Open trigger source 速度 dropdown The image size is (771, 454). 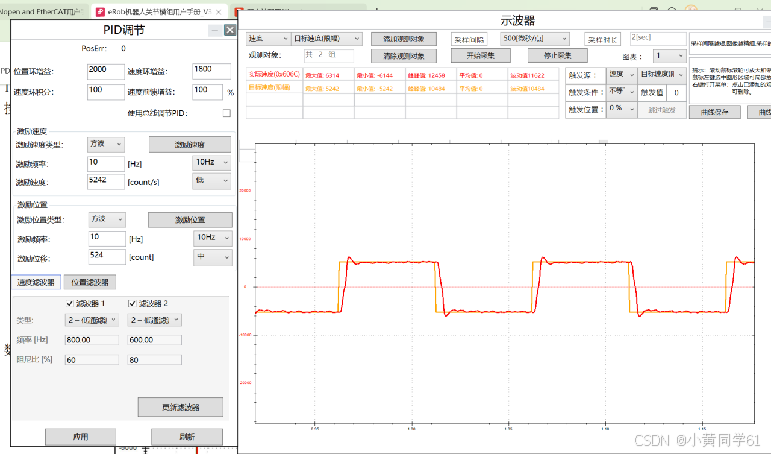click(622, 74)
